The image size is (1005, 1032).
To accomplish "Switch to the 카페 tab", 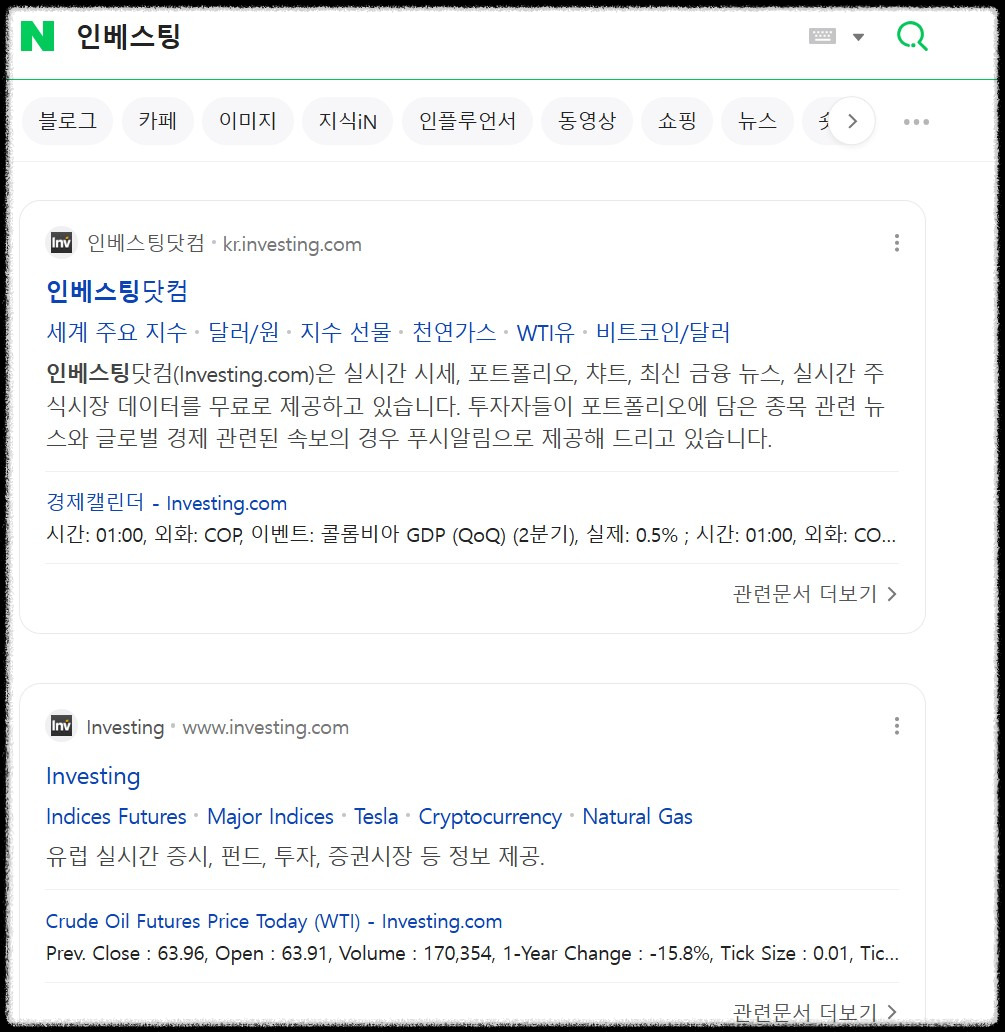I will (158, 121).
